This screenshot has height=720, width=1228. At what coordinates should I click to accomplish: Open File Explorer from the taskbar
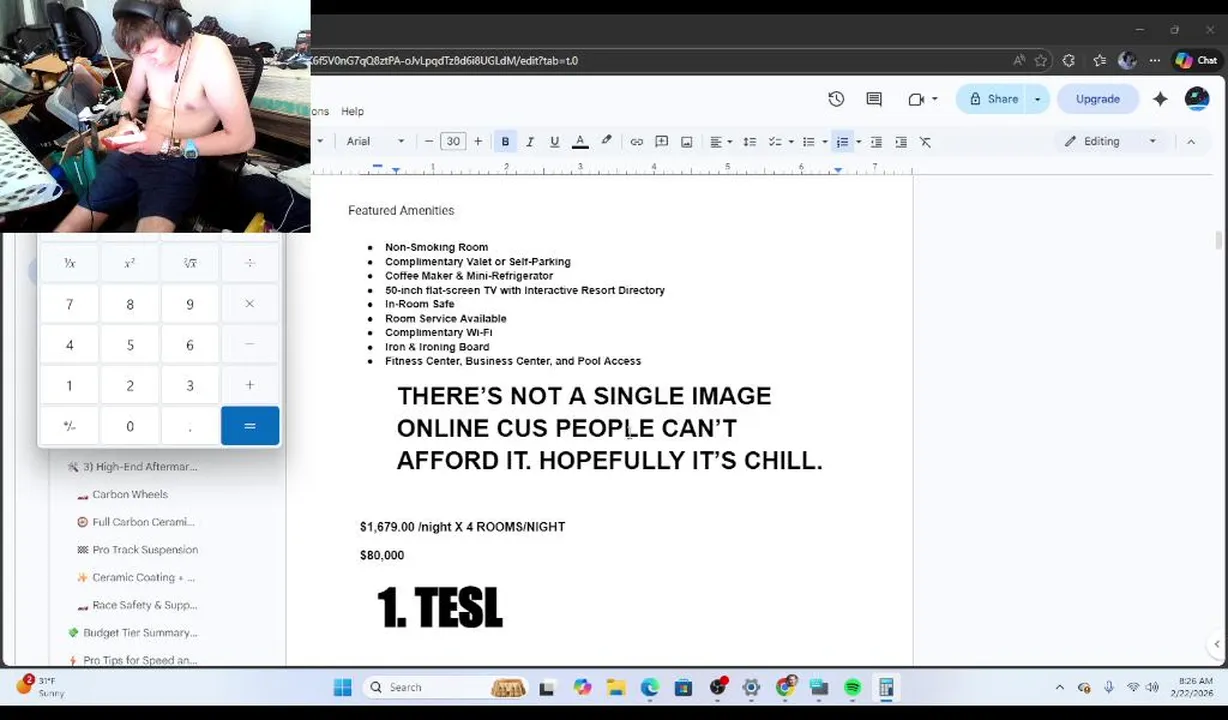click(616, 687)
